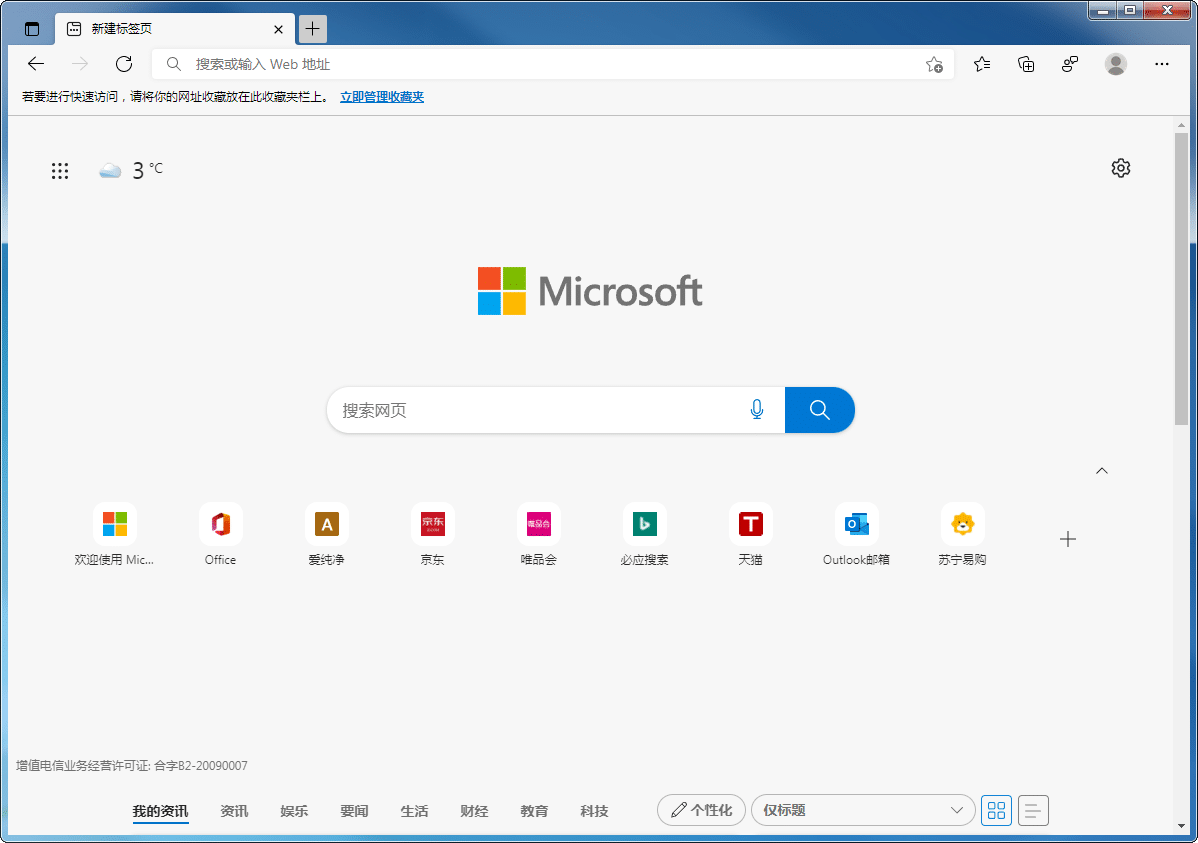Open the Collections icon in toolbar
The width and height of the screenshot is (1198, 843).
(x=1026, y=64)
